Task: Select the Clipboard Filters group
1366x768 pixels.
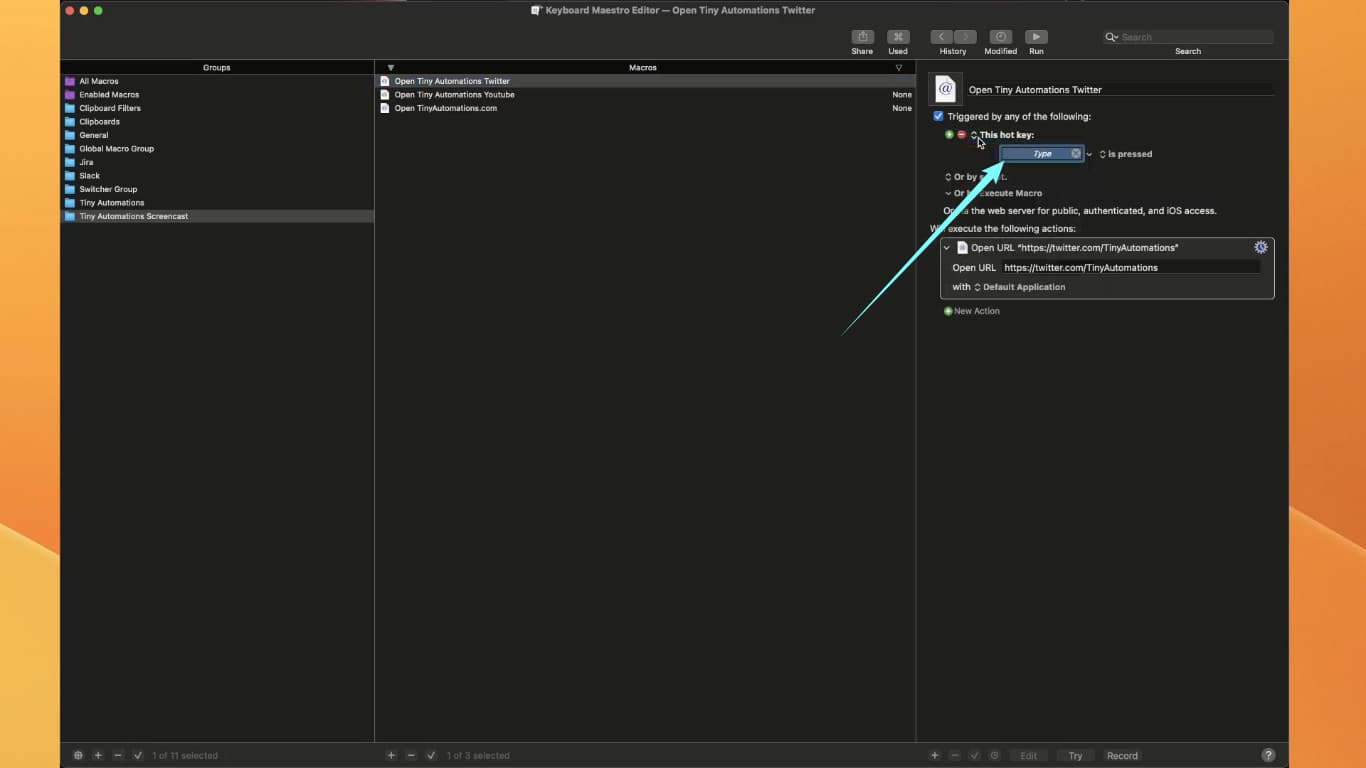Action: (x=217, y=108)
